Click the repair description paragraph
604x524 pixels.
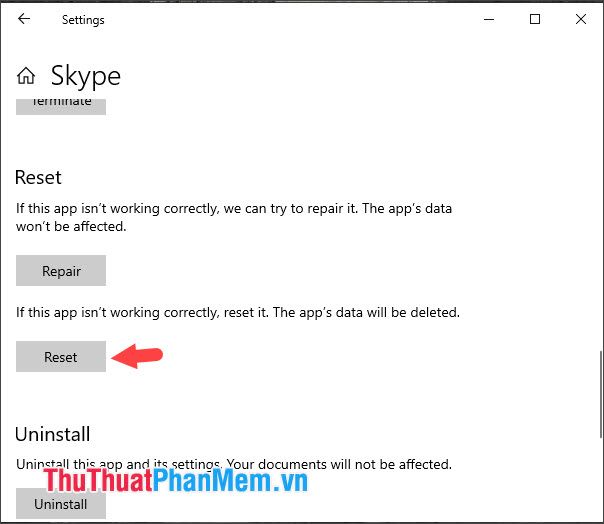[x=234, y=217]
